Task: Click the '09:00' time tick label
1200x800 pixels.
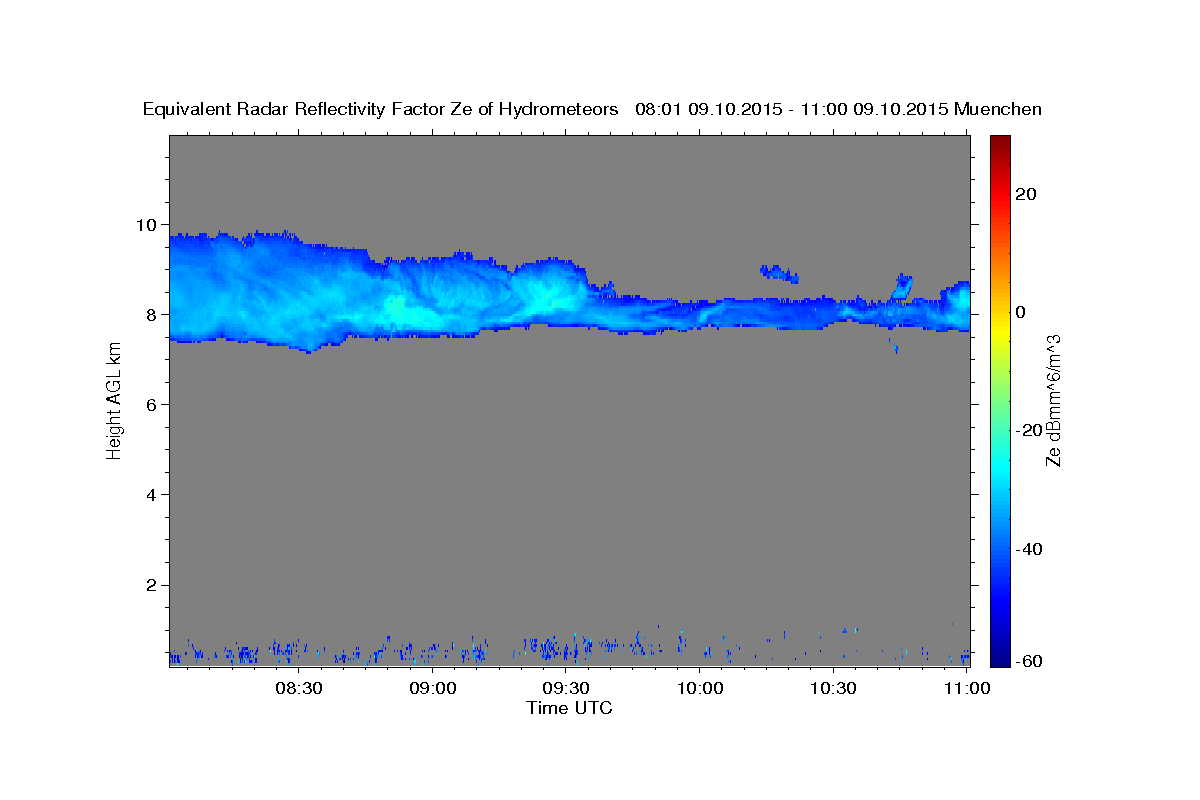Action: point(433,688)
